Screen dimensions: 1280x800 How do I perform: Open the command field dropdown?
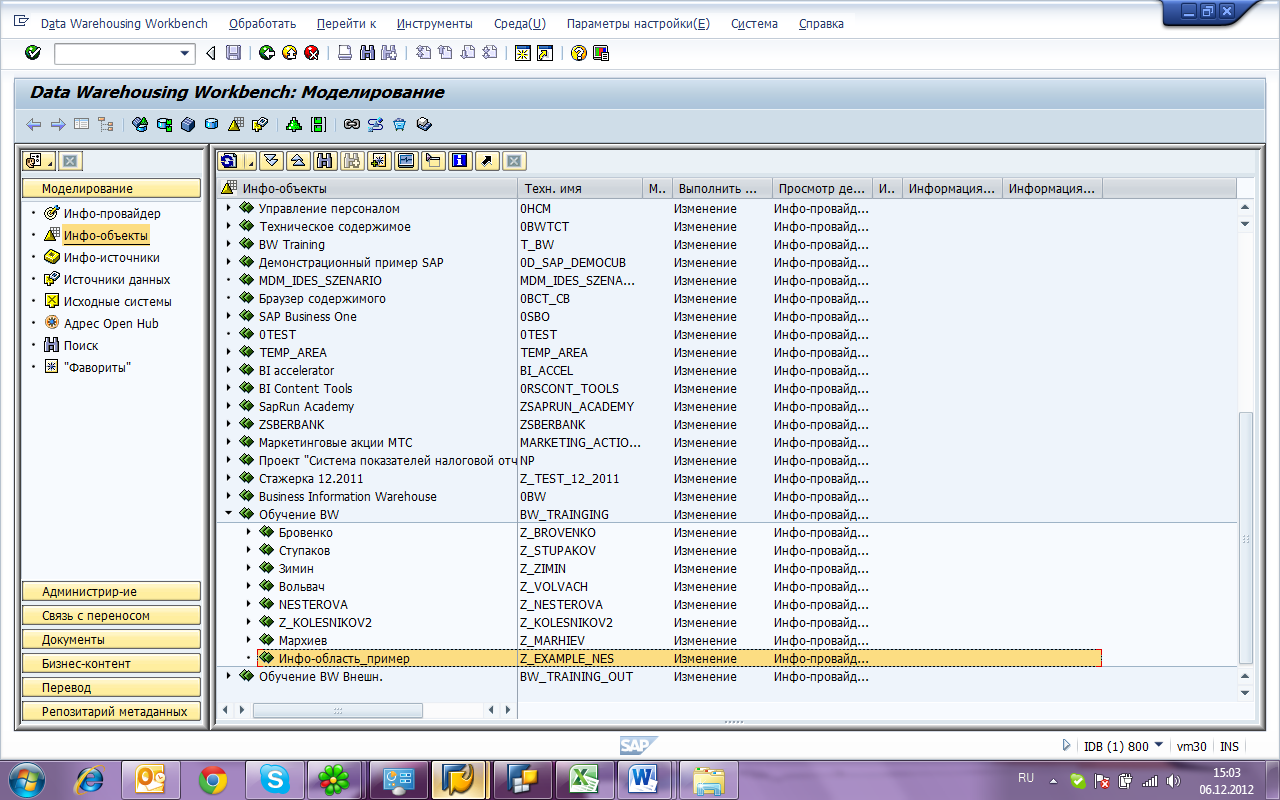(185, 54)
